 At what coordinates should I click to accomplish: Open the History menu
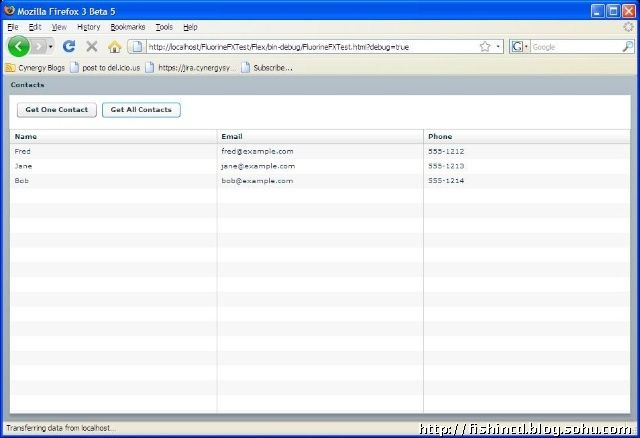[89, 27]
